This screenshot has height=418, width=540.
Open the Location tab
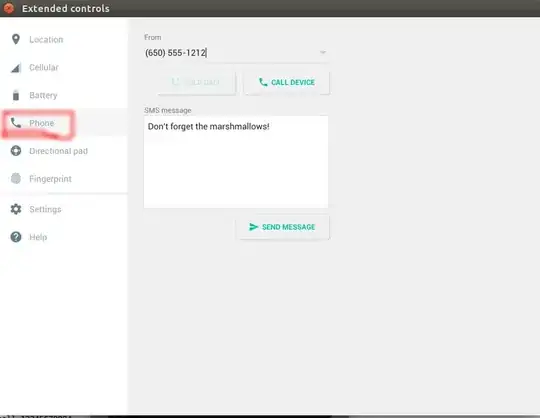tap(64, 39)
